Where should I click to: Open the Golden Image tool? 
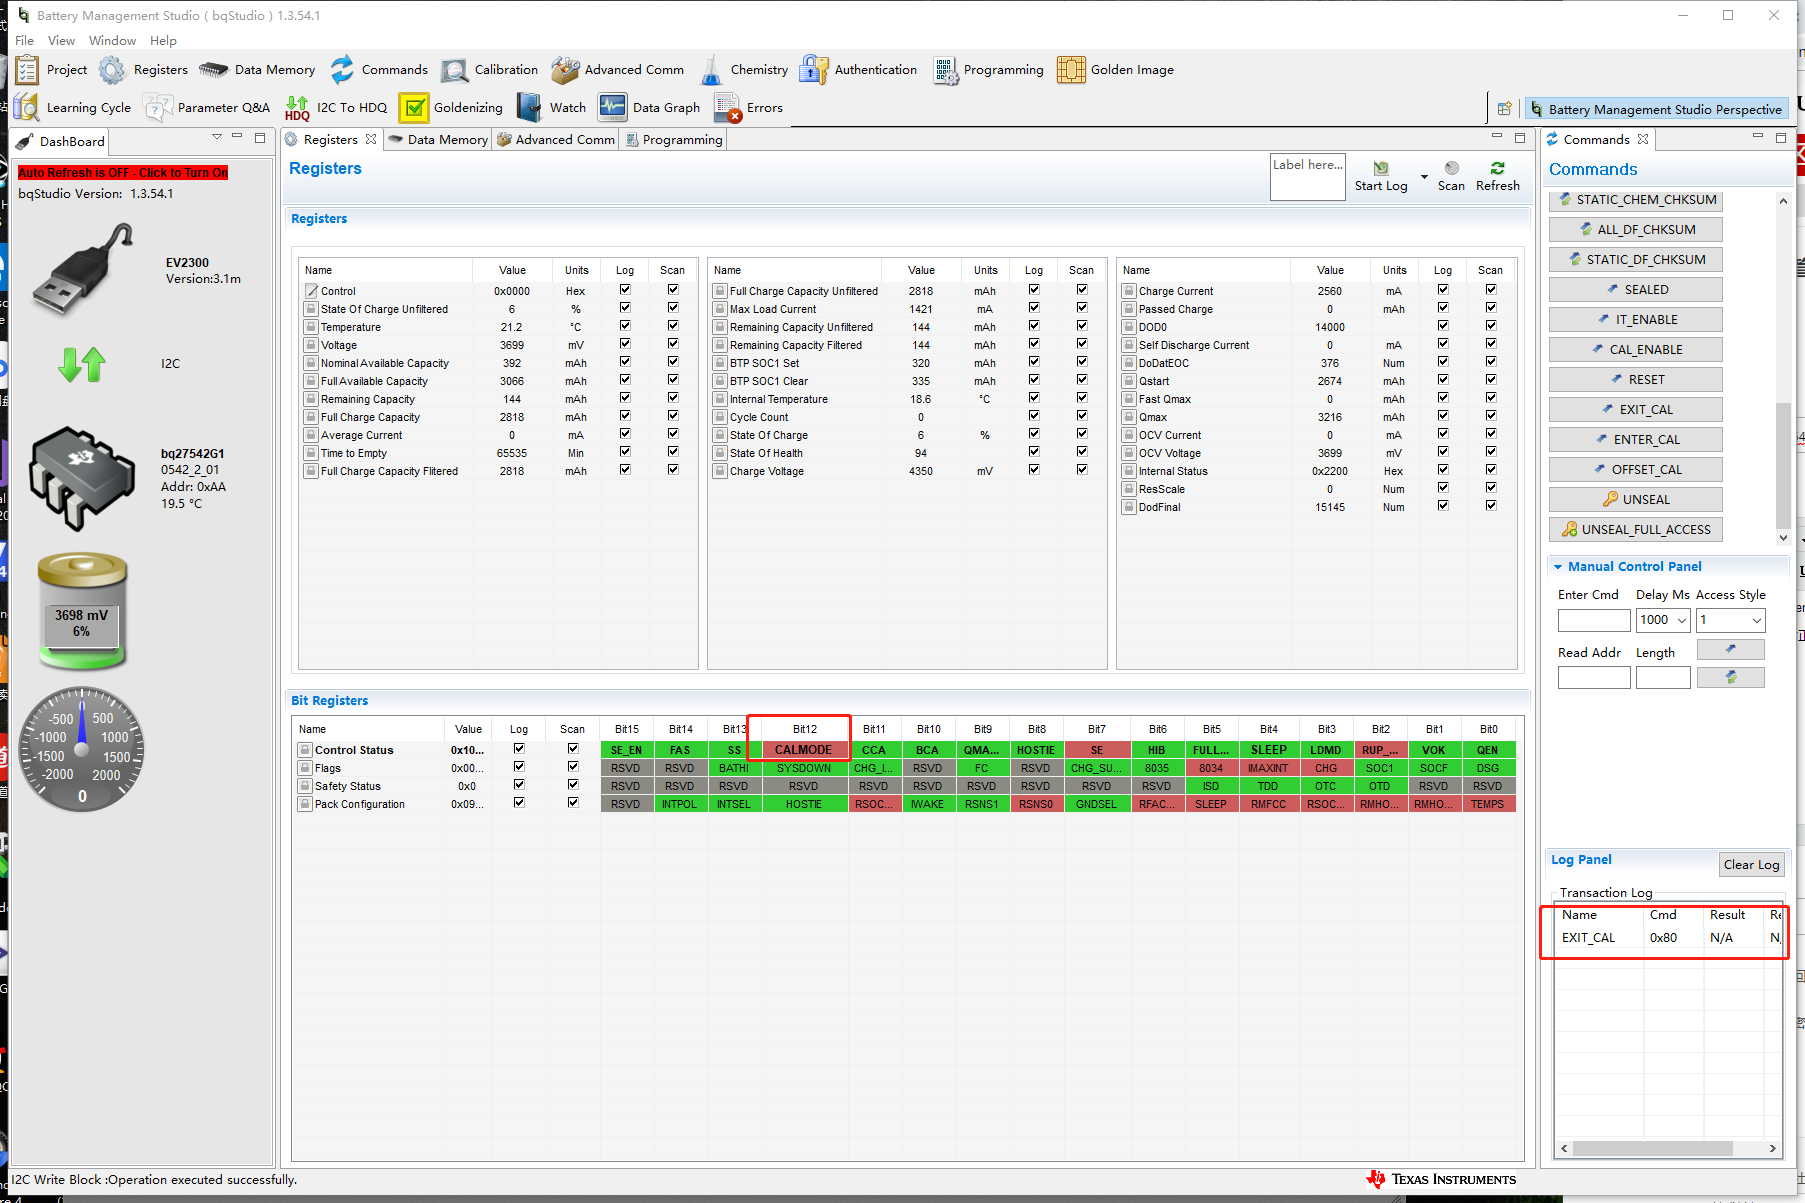pos(1071,70)
